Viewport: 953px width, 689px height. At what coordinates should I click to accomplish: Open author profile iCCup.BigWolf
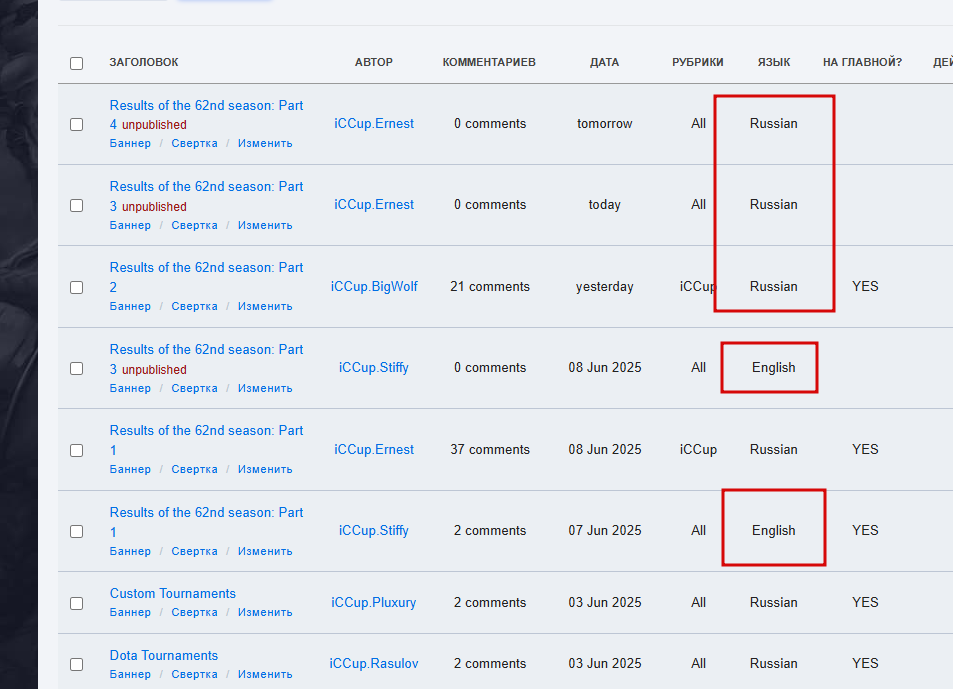(374, 286)
